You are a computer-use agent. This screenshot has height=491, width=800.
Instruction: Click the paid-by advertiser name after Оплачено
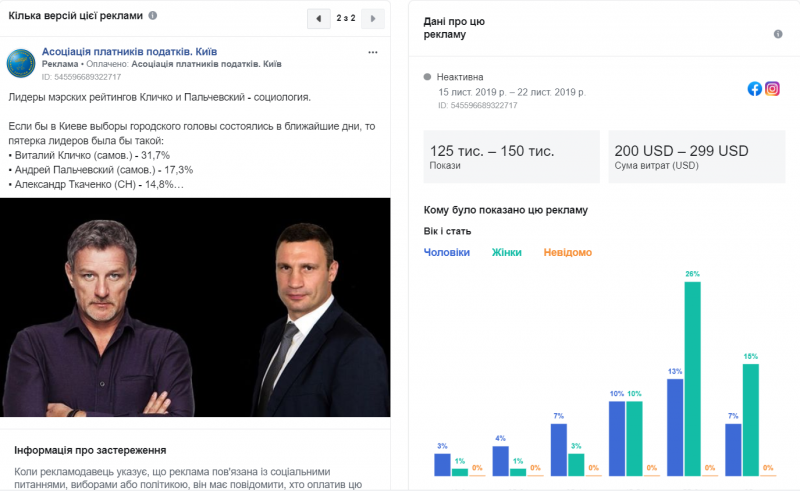click(x=206, y=64)
